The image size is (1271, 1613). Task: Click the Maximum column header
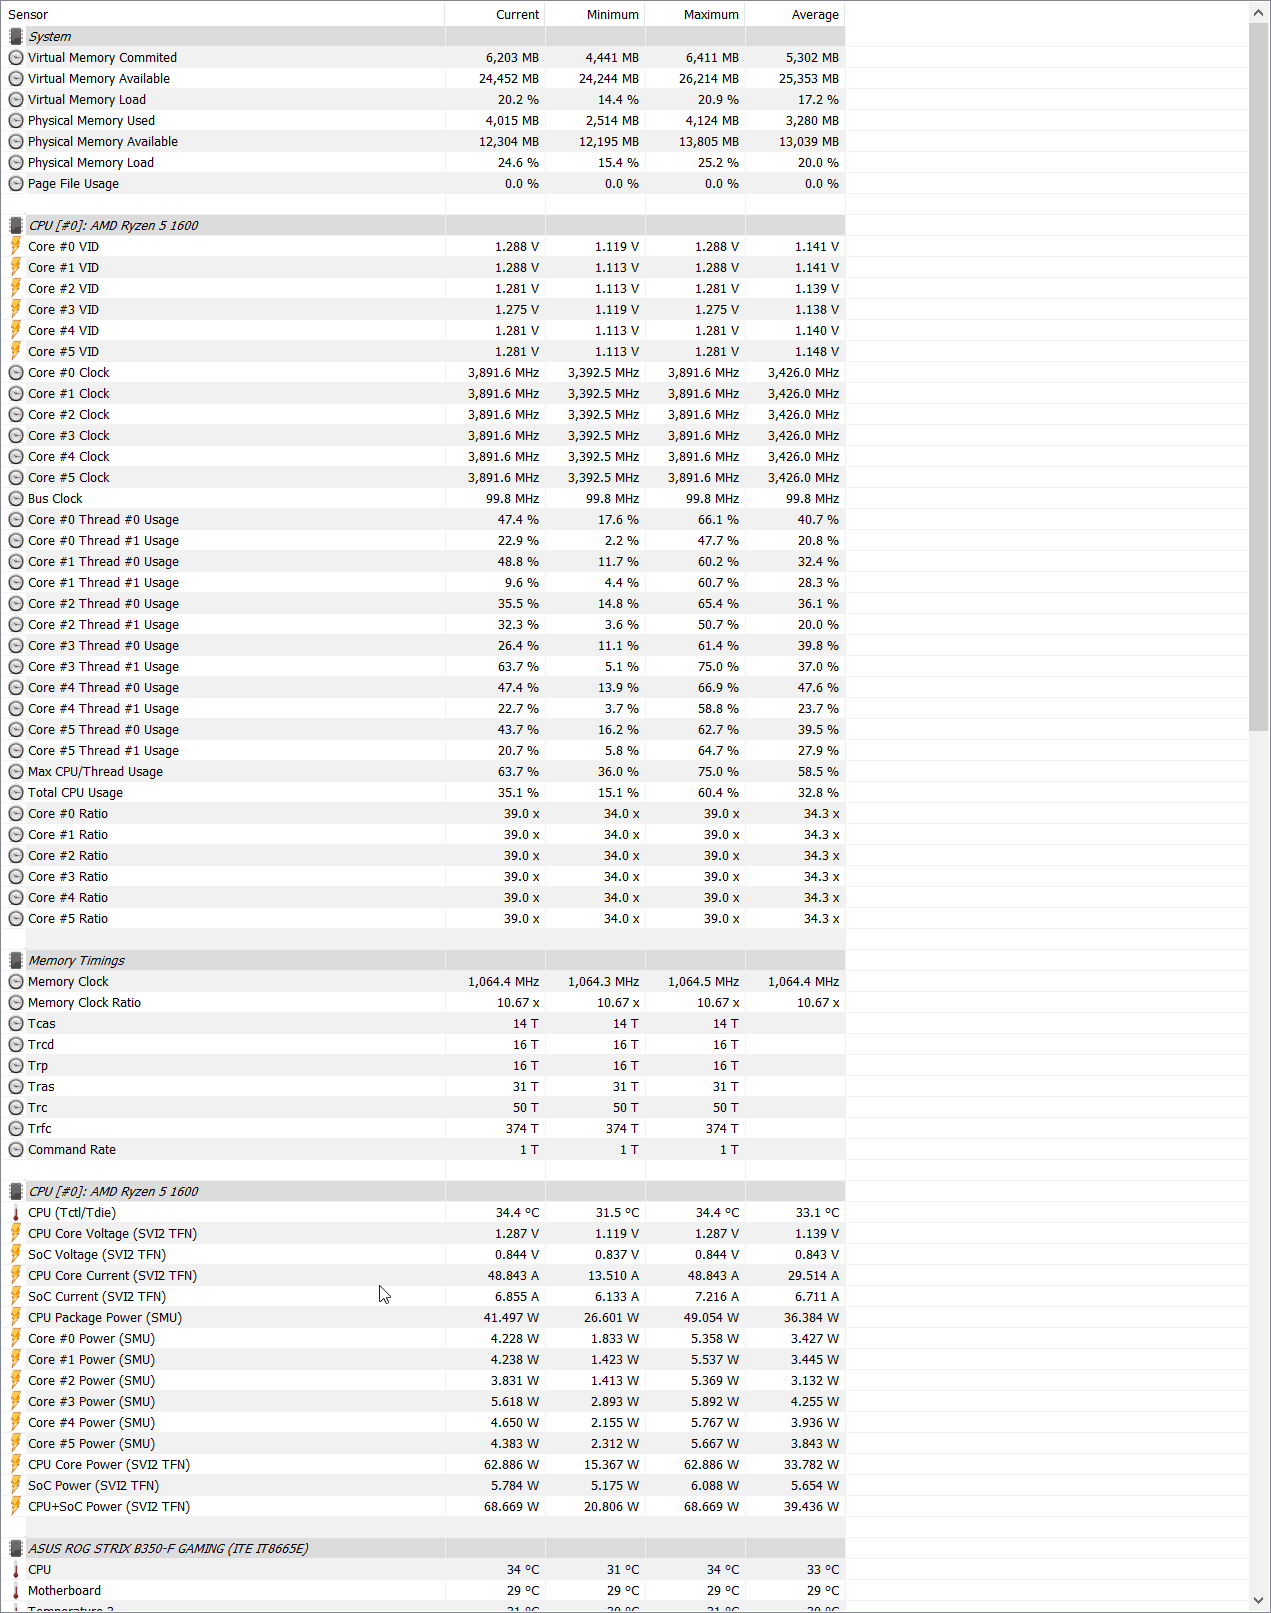tap(711, 15)
